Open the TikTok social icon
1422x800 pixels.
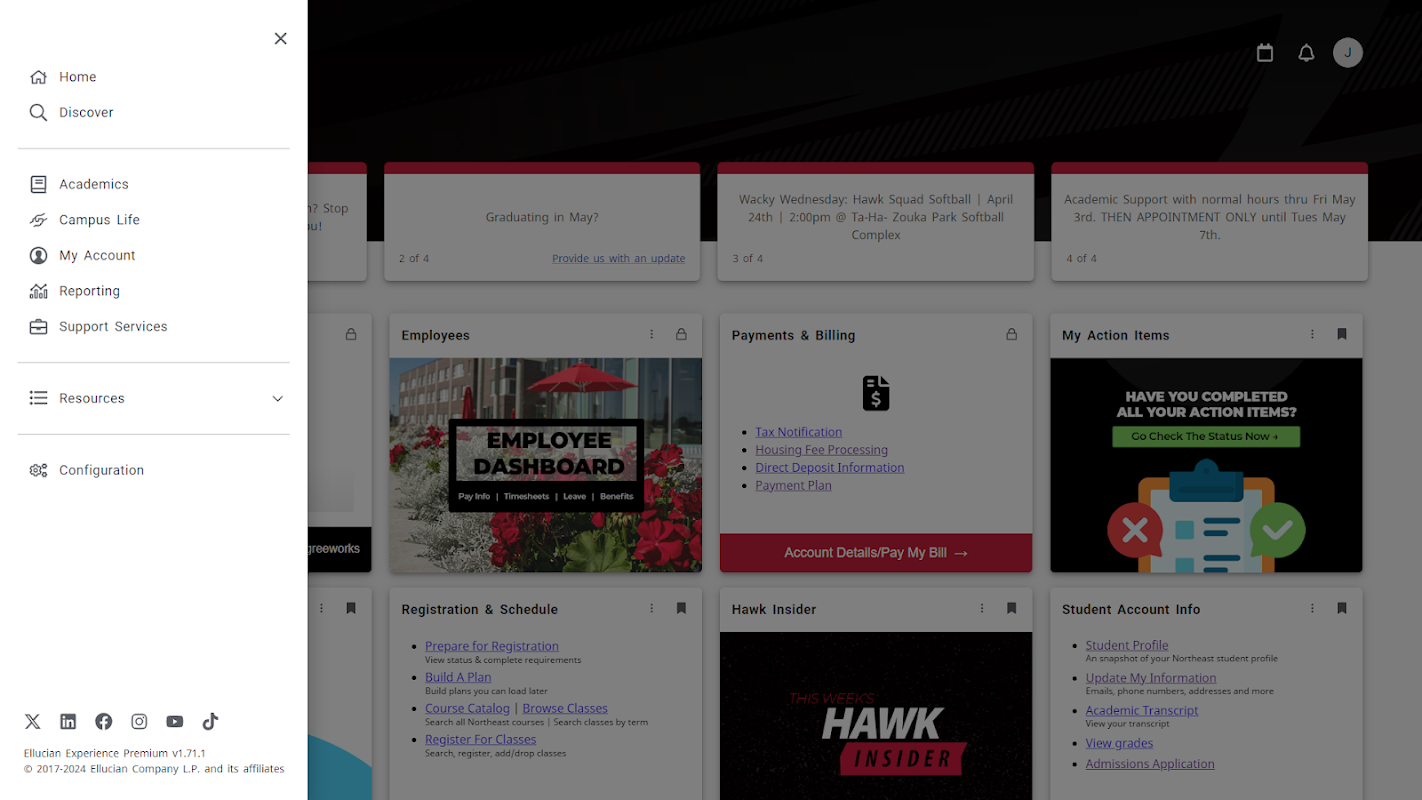coord(210,721)
